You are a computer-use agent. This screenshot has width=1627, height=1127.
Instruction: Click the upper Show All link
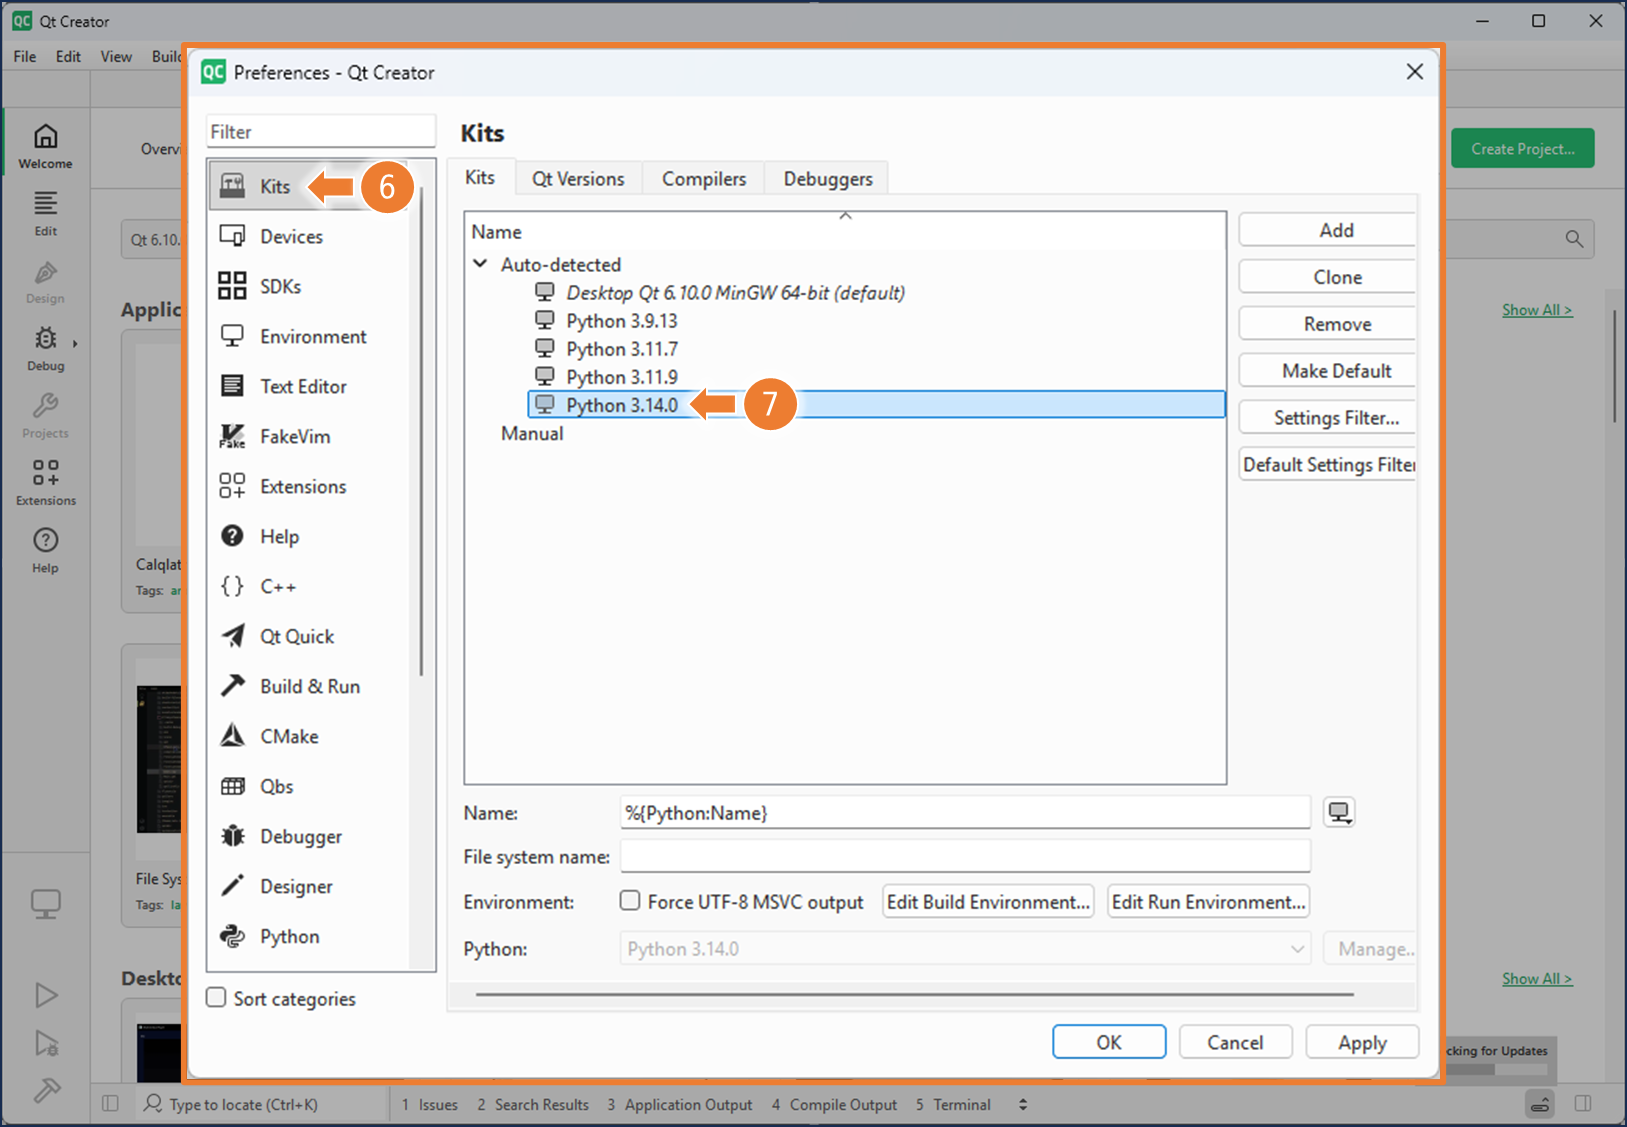coord(1537,310)
